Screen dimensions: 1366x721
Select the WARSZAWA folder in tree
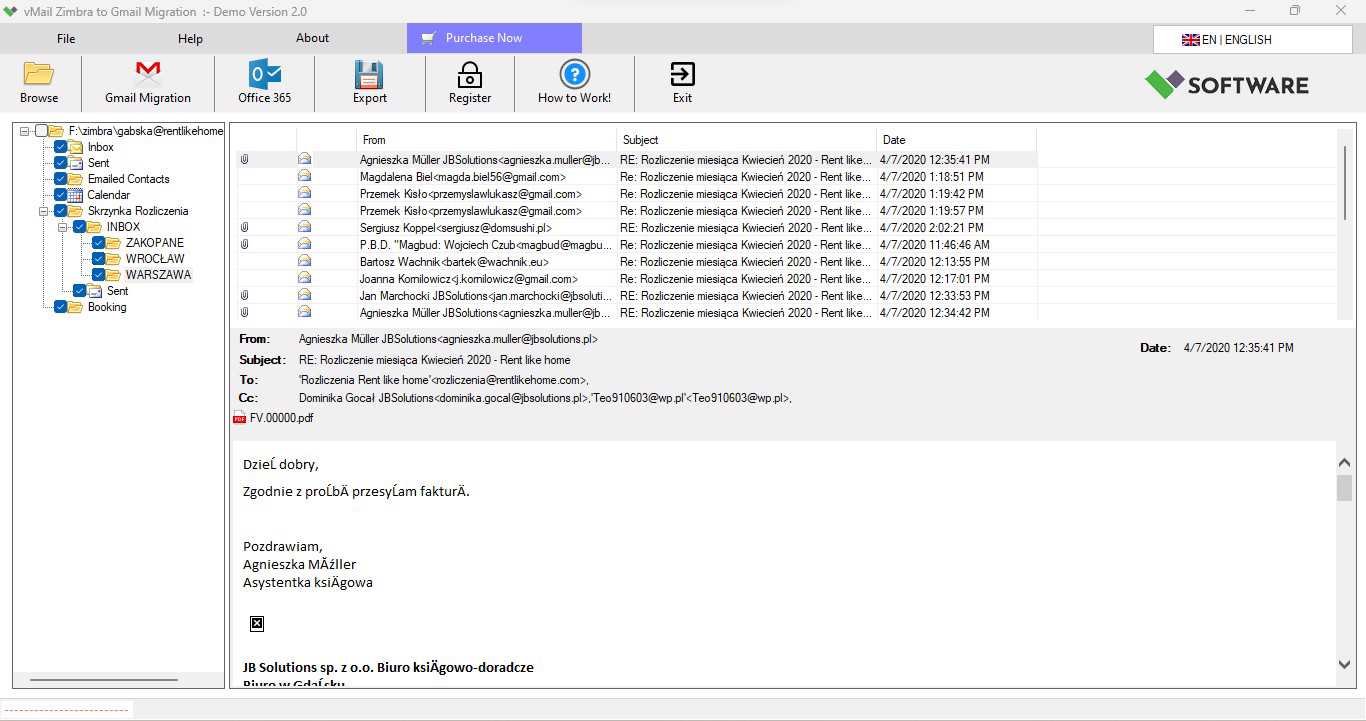pos(158,275)
